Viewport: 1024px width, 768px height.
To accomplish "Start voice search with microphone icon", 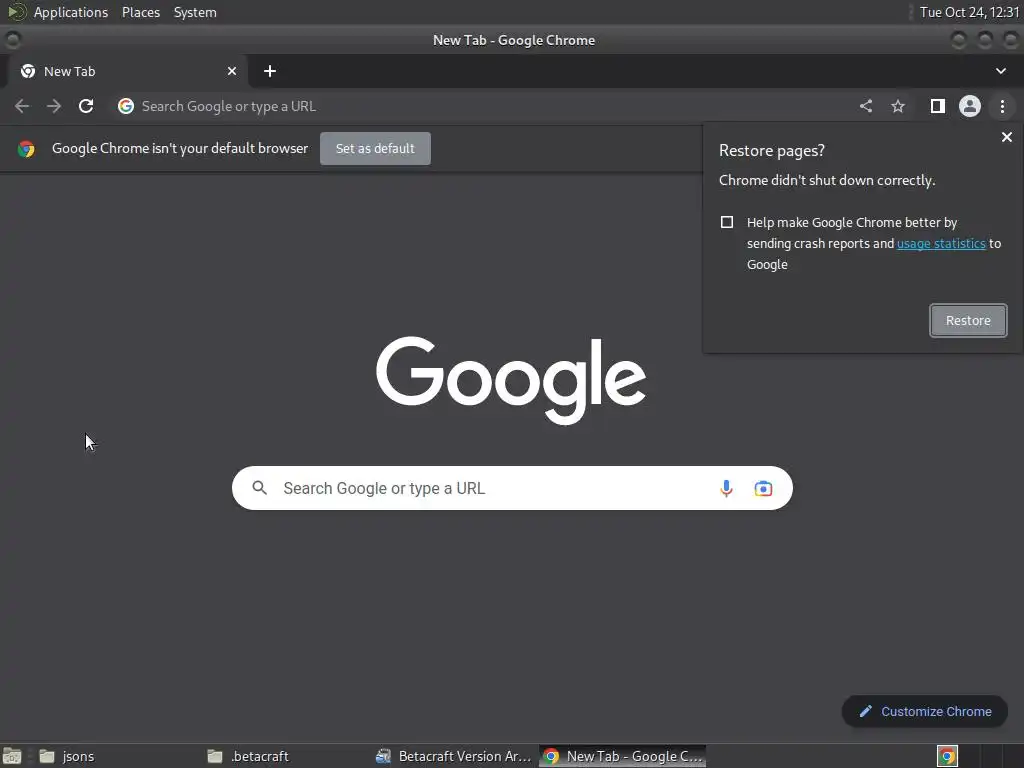I will click(726, 488).
